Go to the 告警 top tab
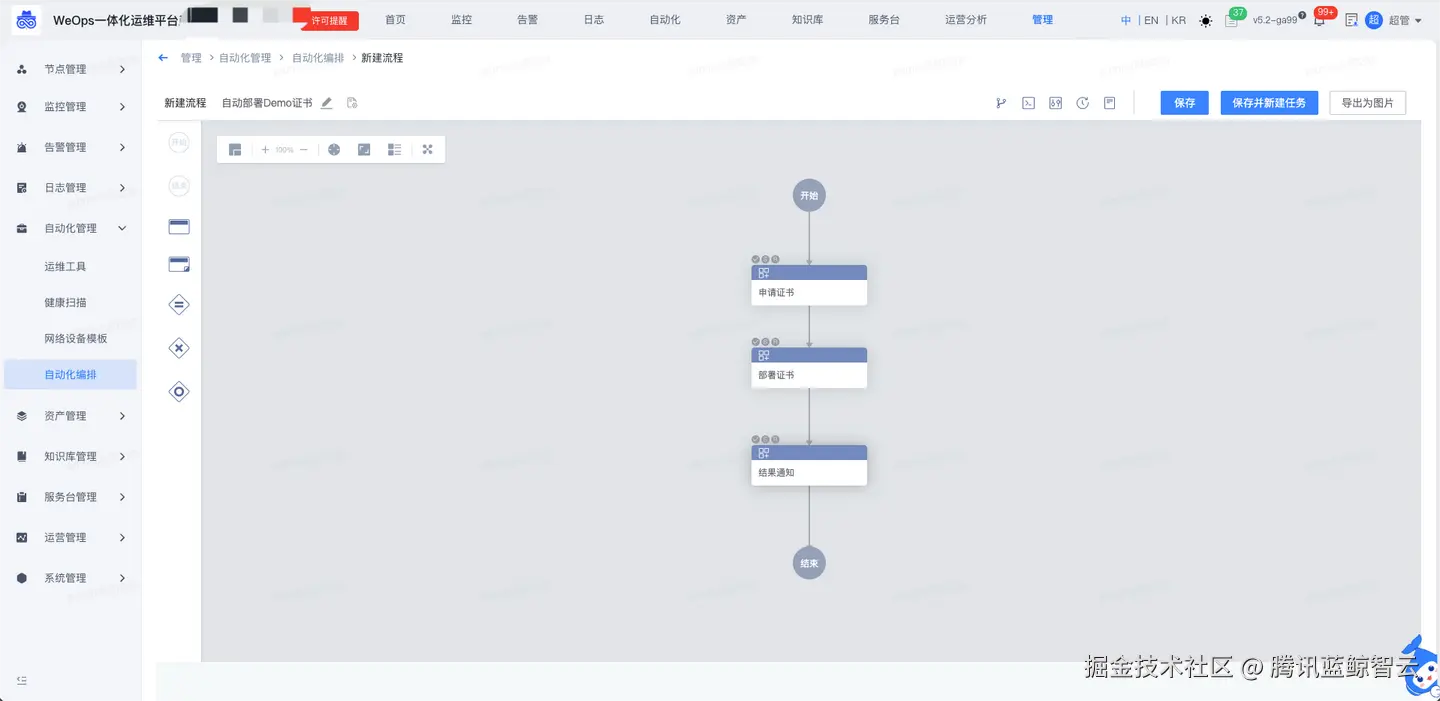The image size is (1440, 701). (x=527, y=20)
